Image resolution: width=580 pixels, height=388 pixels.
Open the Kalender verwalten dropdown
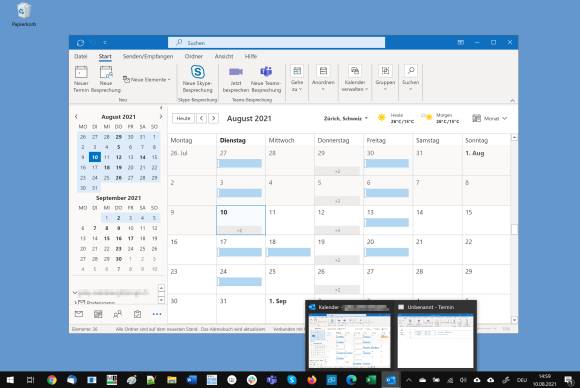click(355, 79)
